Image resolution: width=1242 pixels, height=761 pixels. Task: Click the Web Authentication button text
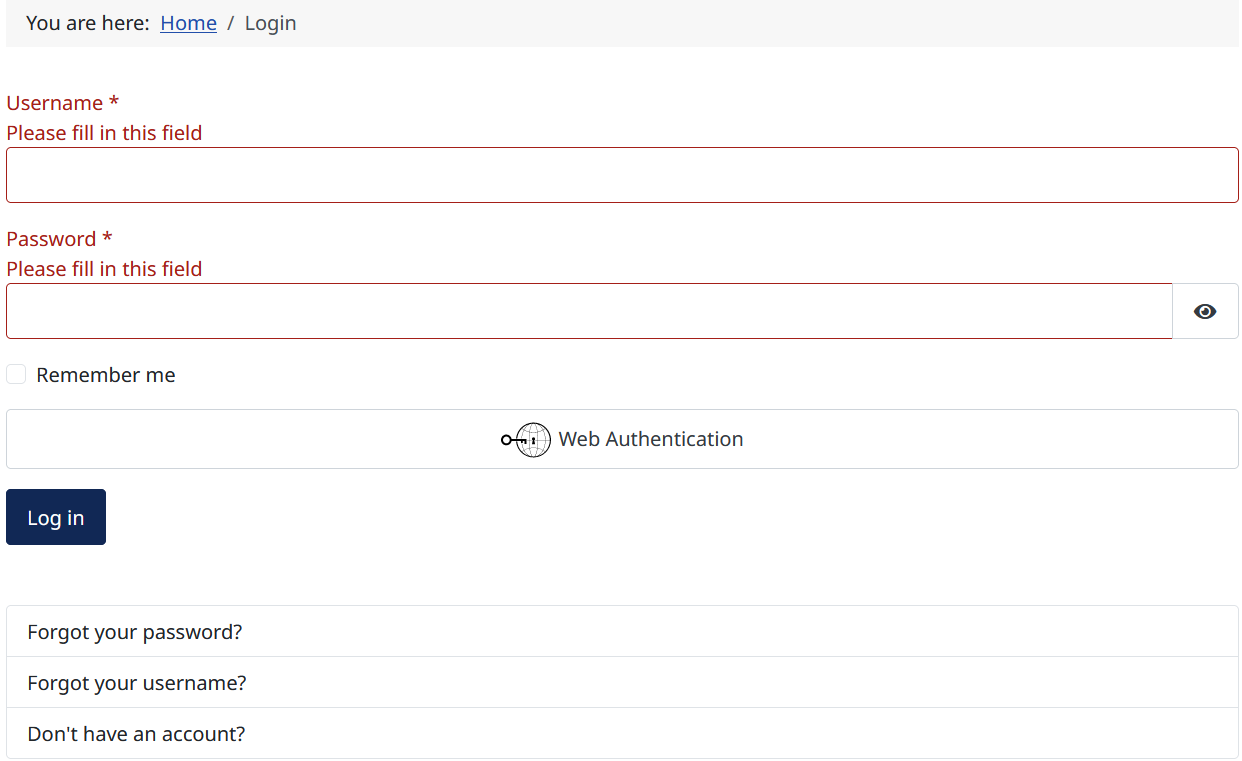650,439
